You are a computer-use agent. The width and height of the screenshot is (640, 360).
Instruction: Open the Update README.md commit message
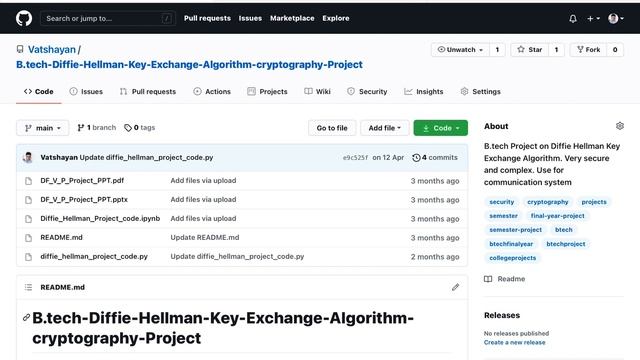205,238
